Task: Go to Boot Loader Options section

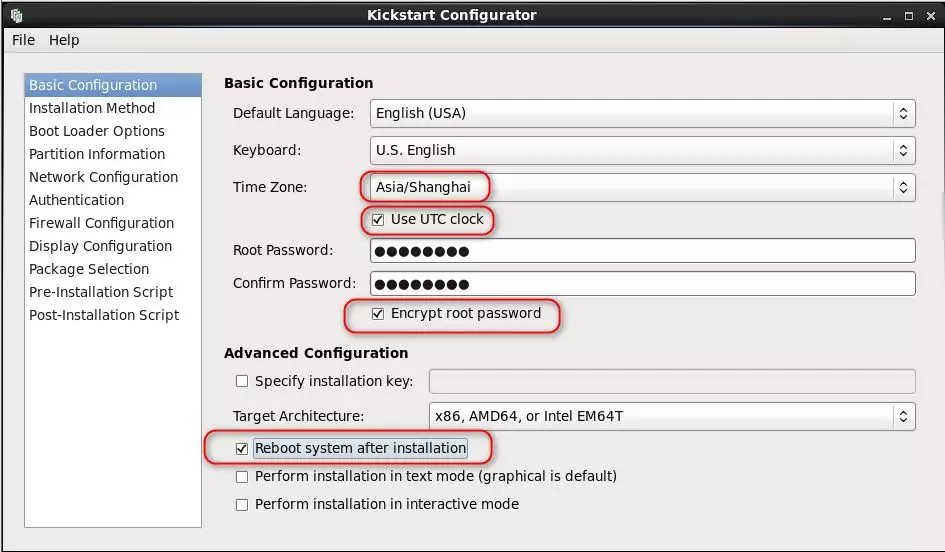Action: pyautogui.click(x=97, y=131)
